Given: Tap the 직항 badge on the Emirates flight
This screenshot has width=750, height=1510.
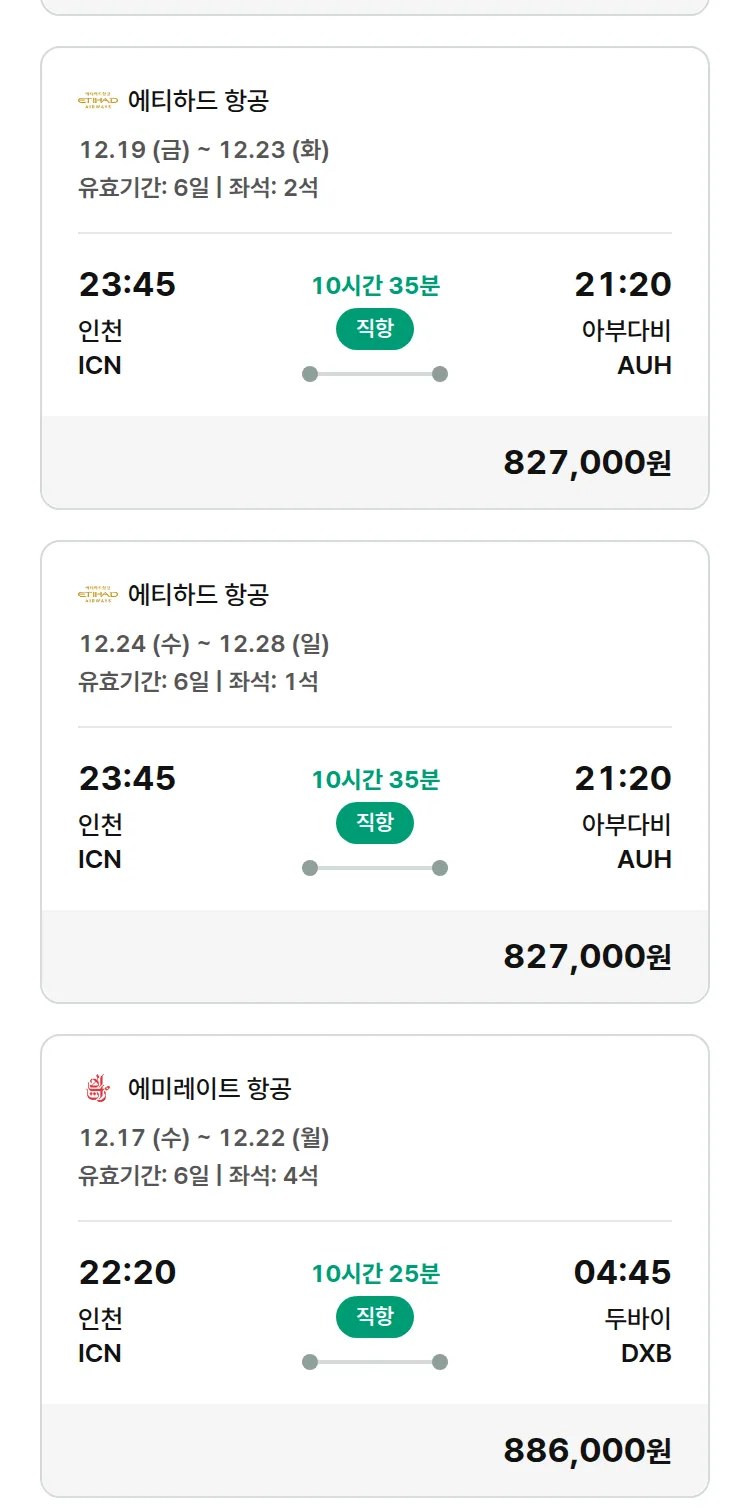Looking at the screenshot, I should [375, 1317].
